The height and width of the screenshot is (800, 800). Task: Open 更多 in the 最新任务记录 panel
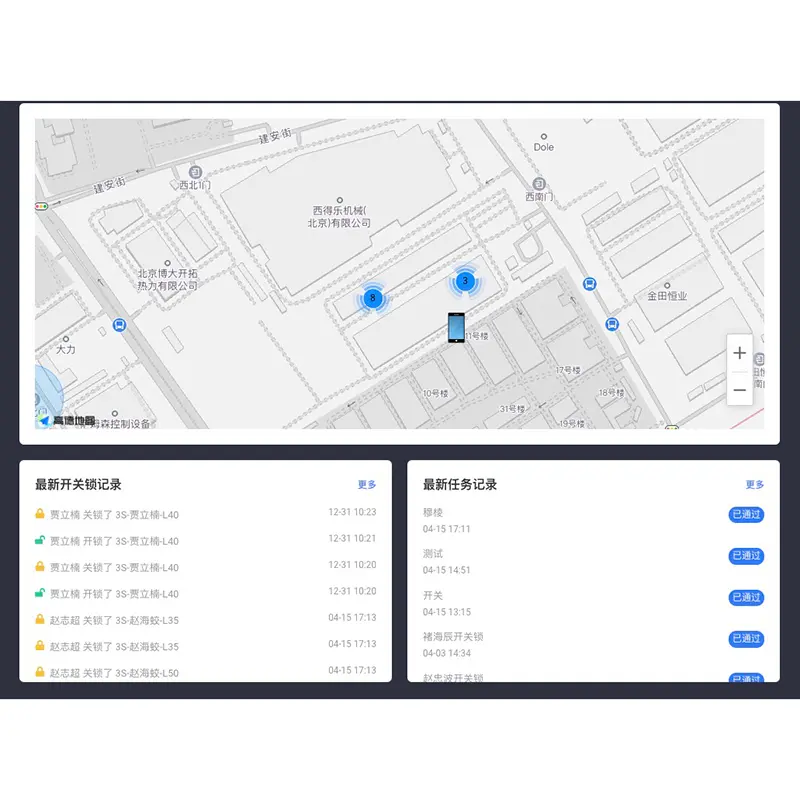(755, 484)
